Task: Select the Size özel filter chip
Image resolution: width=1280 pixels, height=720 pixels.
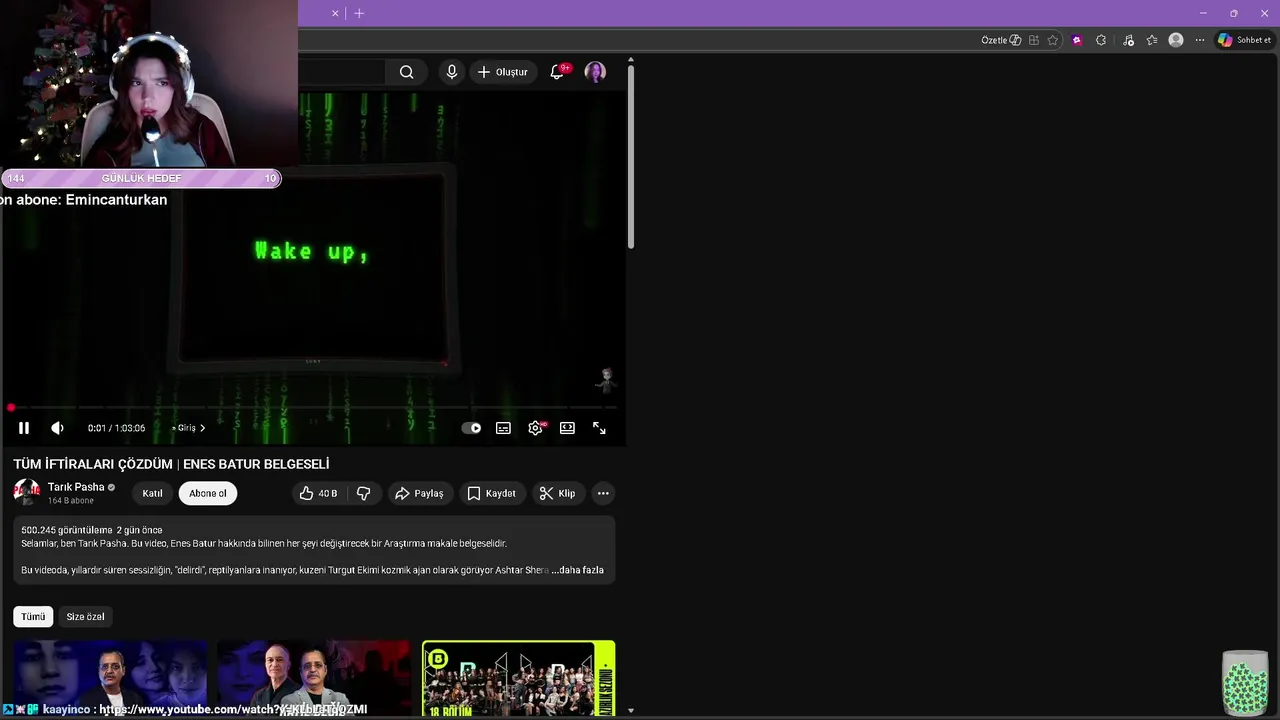Action: pos(85,617)
